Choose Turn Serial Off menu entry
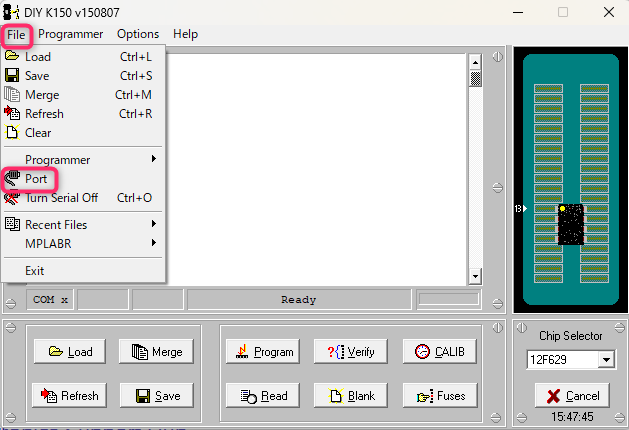This screenshot has height=430, width=629. tap(83, 198)
